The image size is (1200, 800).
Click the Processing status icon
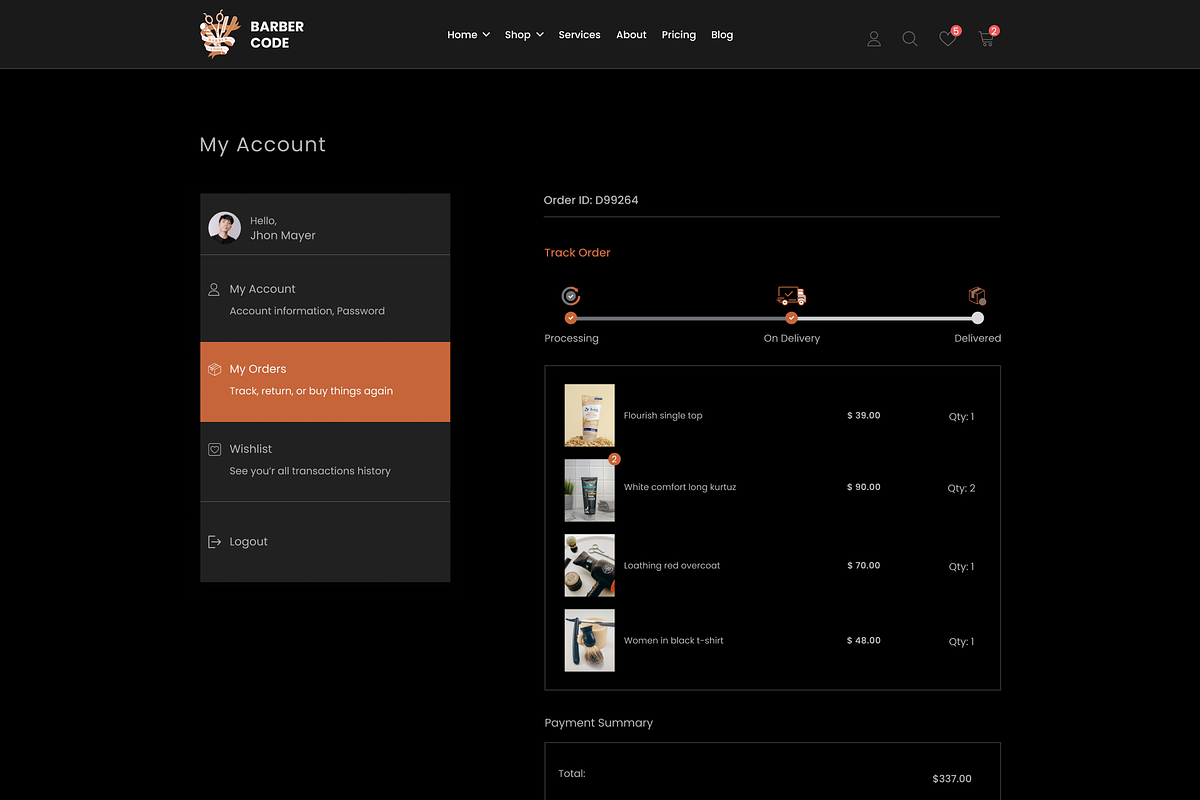click(x=571, y=296)
